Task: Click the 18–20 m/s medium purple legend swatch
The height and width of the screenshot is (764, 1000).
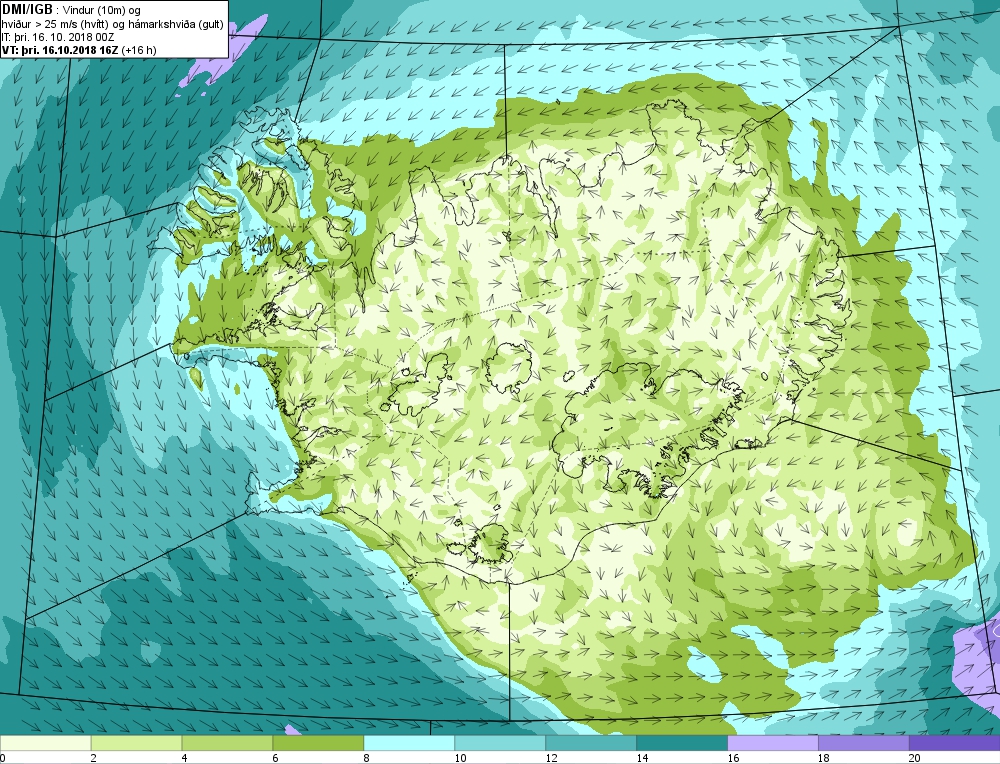Action: point(864,743)
